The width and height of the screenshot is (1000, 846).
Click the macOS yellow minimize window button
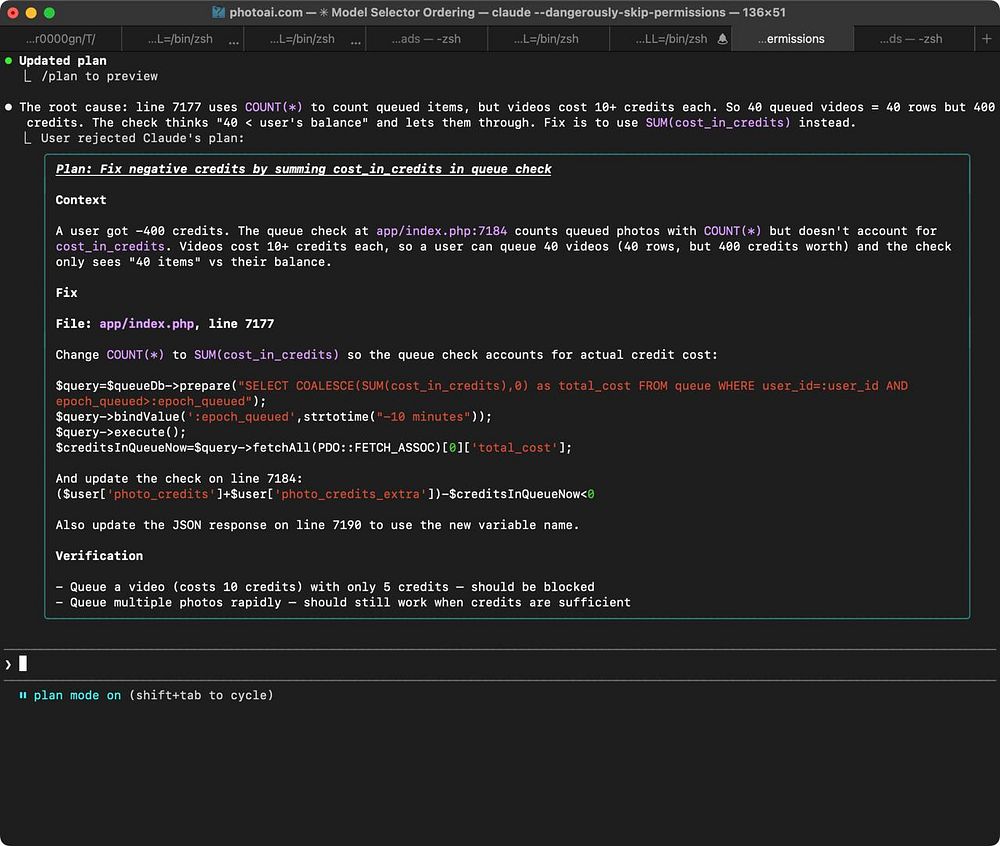[x=31, y=13]
